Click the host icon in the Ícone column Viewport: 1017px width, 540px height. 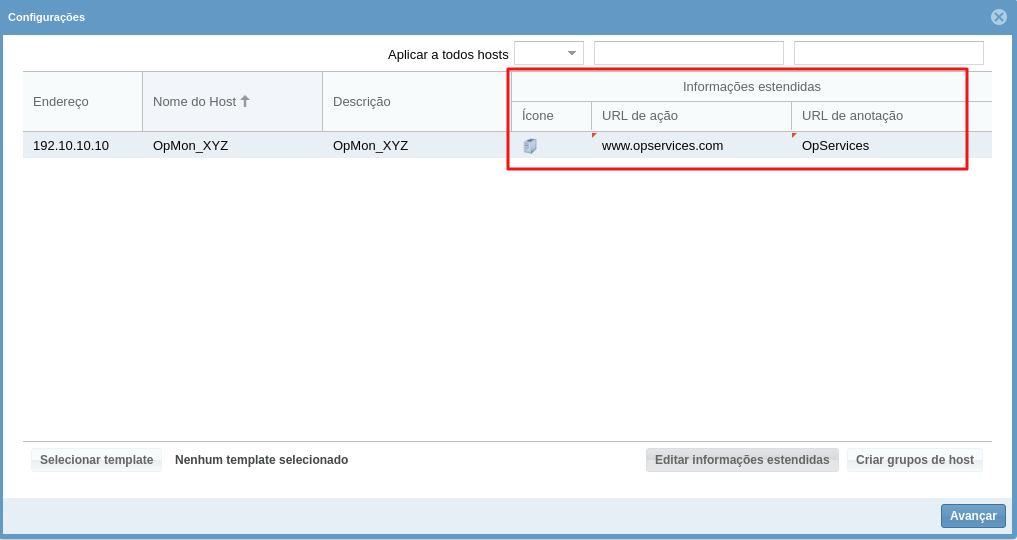click(530, 146)
